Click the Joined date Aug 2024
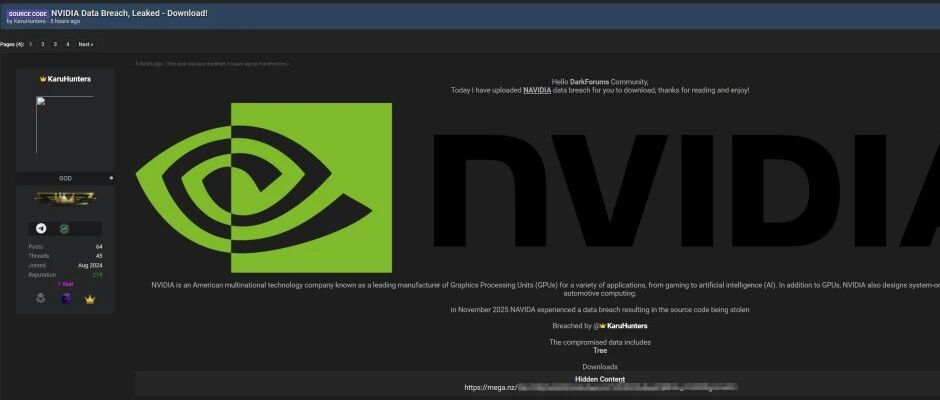Screen dimensions: 940x400 [x=91, y=265]
